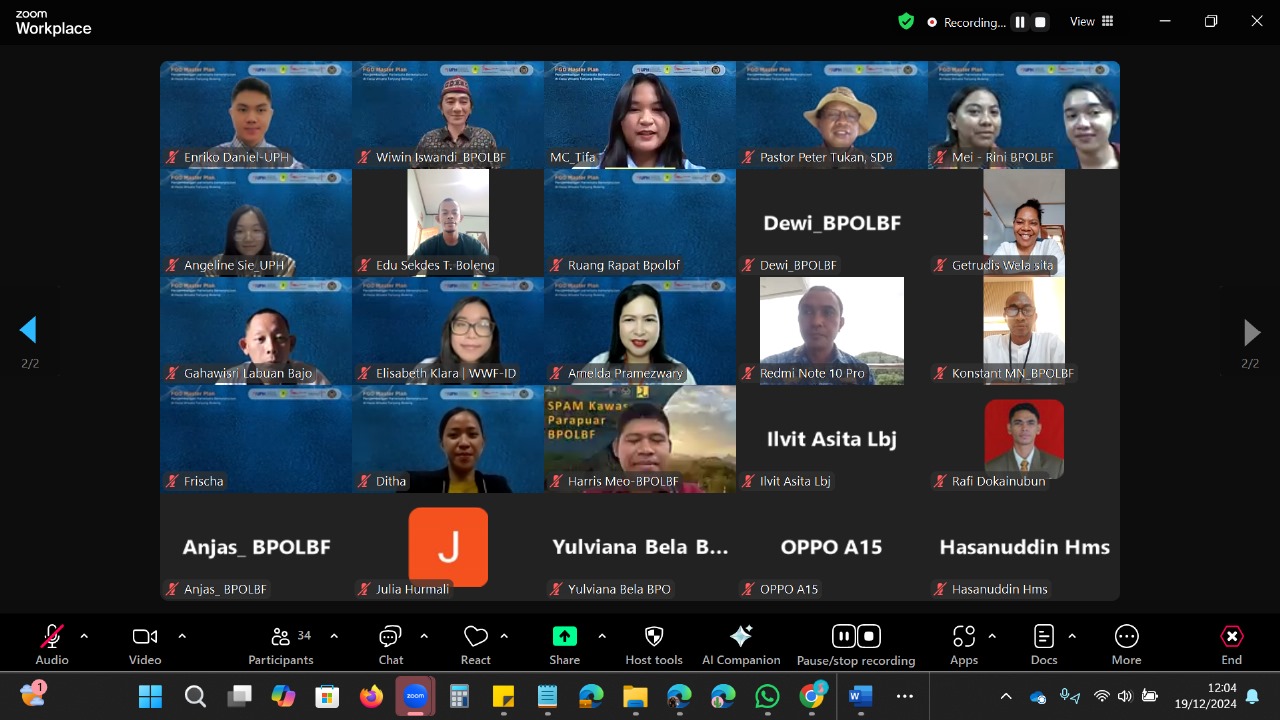Click the green Share screen icon
This screenshot has width=1280, height=720.
tap(564, 637)
